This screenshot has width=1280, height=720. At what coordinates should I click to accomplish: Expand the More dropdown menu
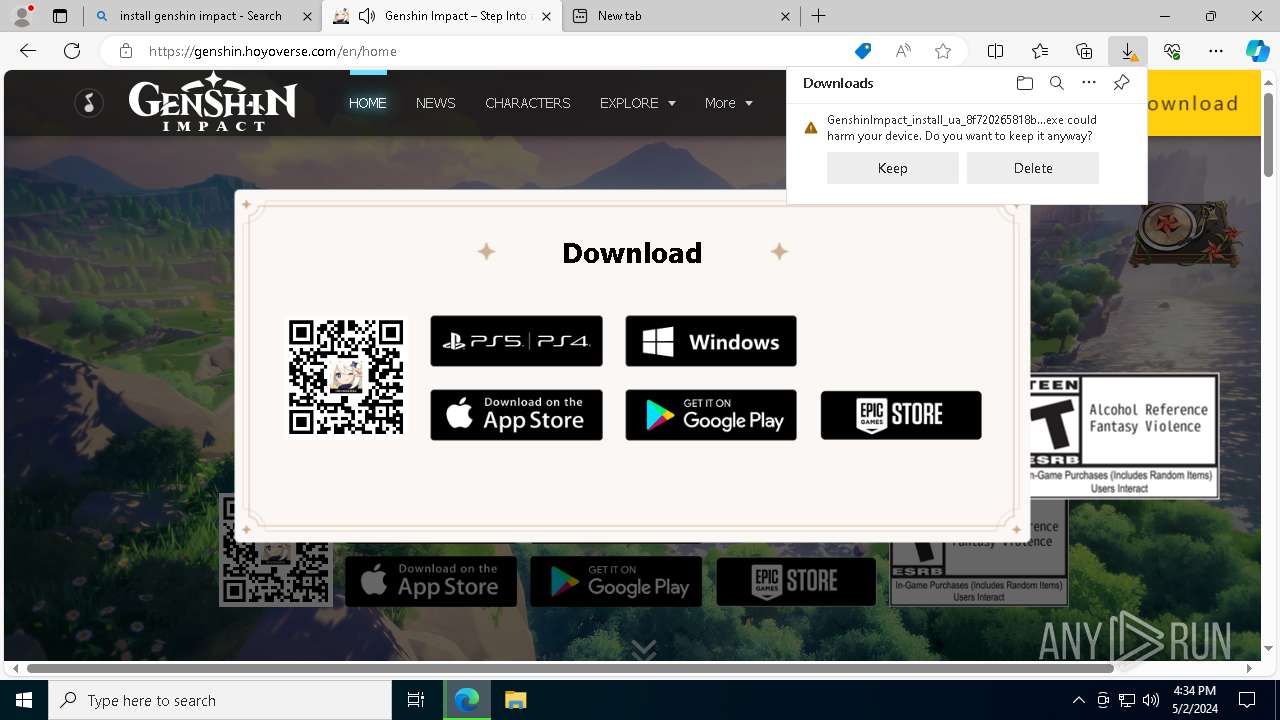728,103
